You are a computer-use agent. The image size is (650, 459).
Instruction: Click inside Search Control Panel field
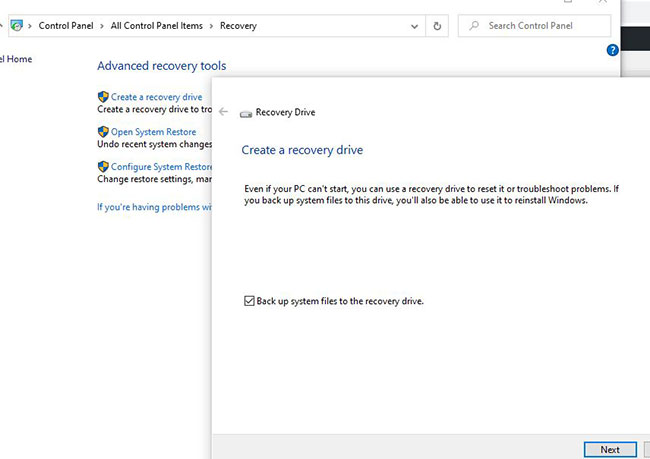[534, 26]
